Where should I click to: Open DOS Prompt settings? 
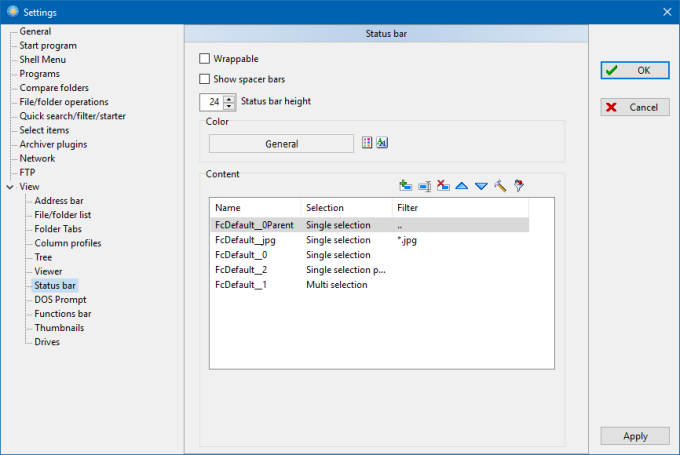point(60,300)
